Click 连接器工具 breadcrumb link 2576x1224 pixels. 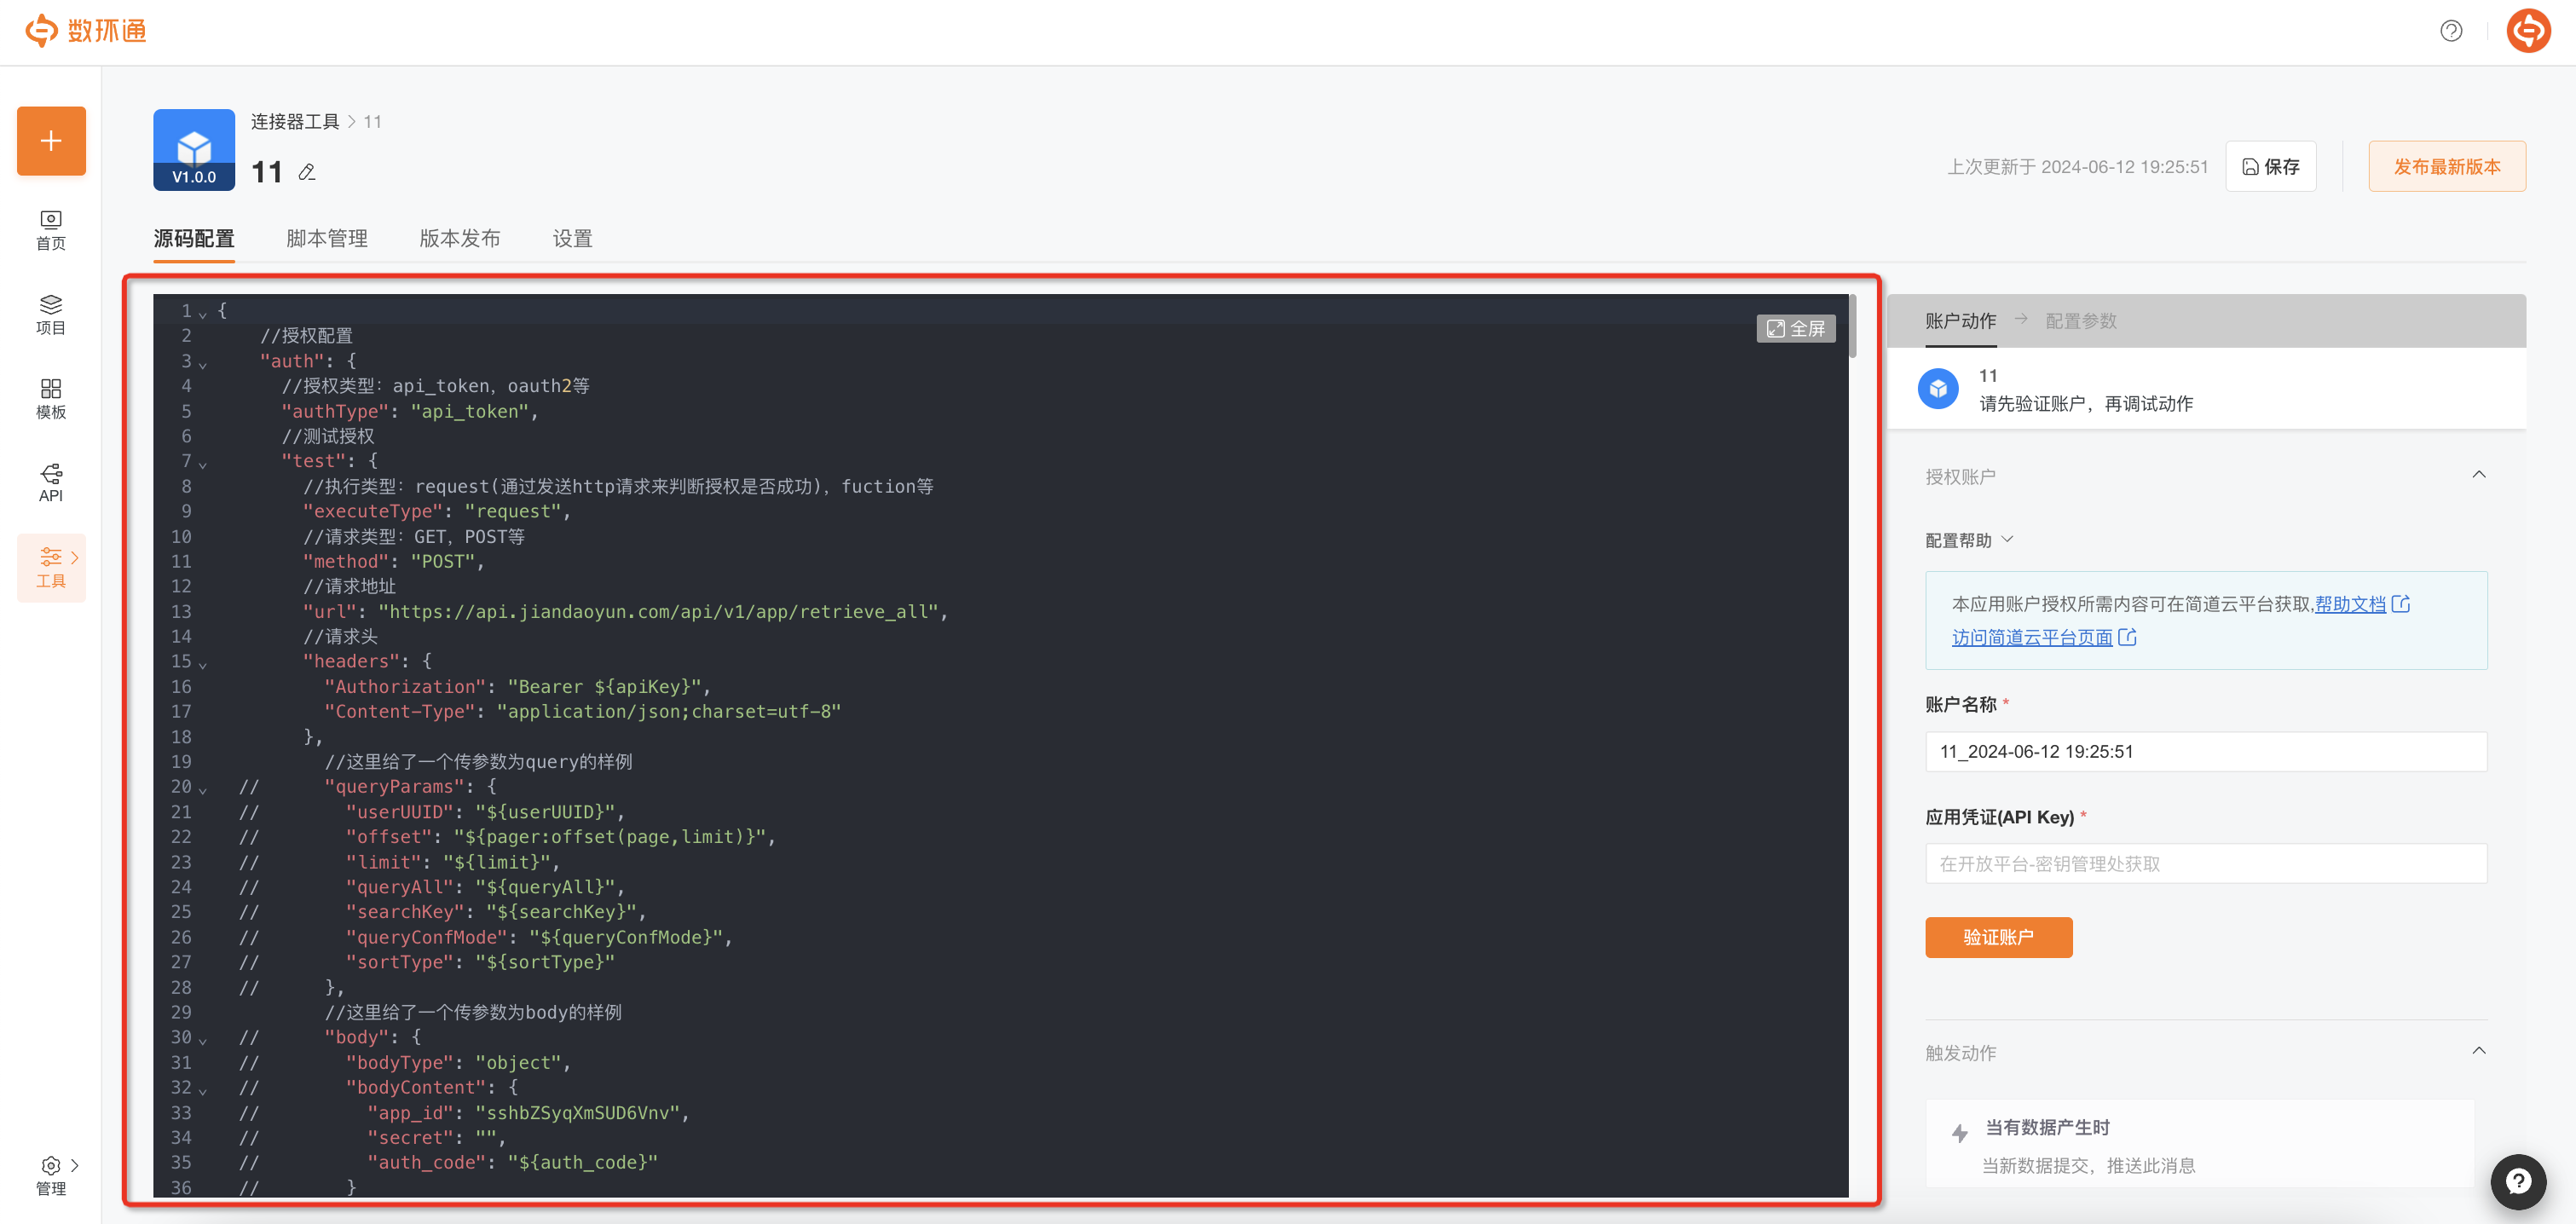coord(295,122)
